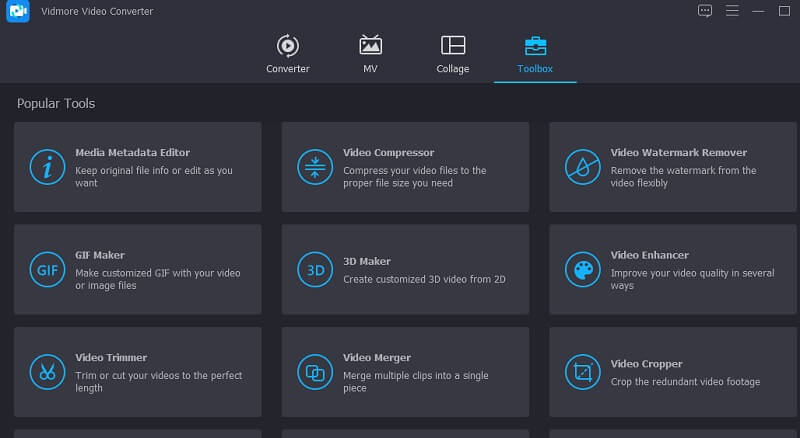This screenshot has height=438, width=800.
Task: Open the hamburger menu in title bar
Action: pyautogui.click(x=731, y=10)
